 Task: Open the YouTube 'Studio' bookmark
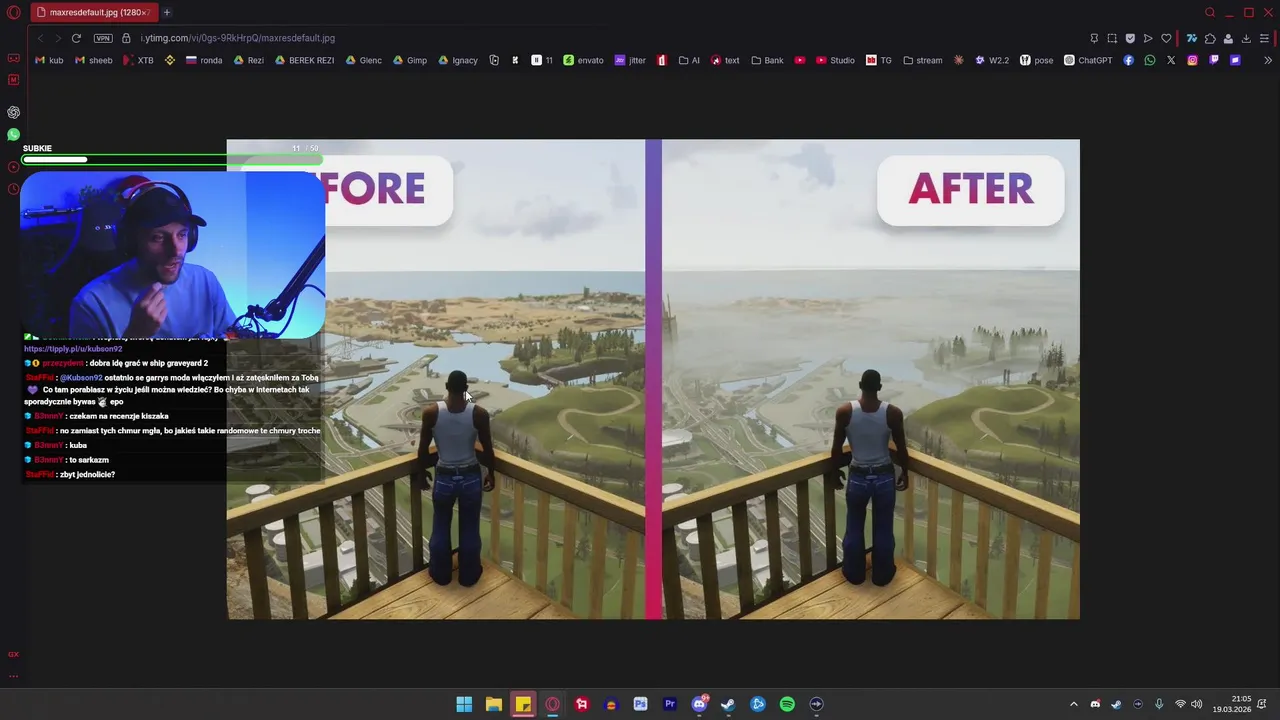click(x=835, y=60)
